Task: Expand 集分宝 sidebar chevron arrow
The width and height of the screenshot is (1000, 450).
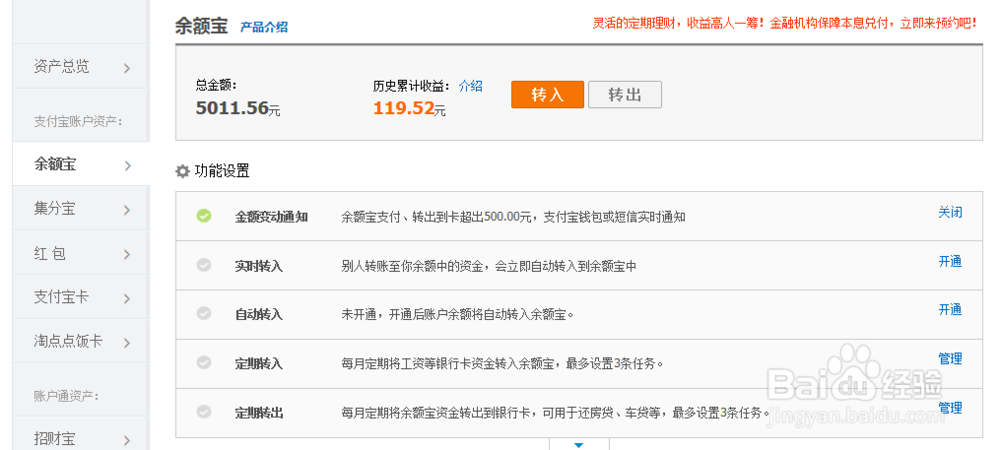Action: click(x=127, y=210)
